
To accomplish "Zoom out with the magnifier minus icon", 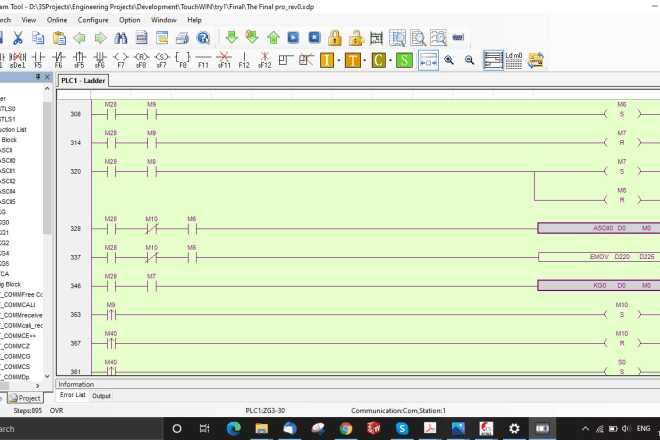I will tap(469, 60).
